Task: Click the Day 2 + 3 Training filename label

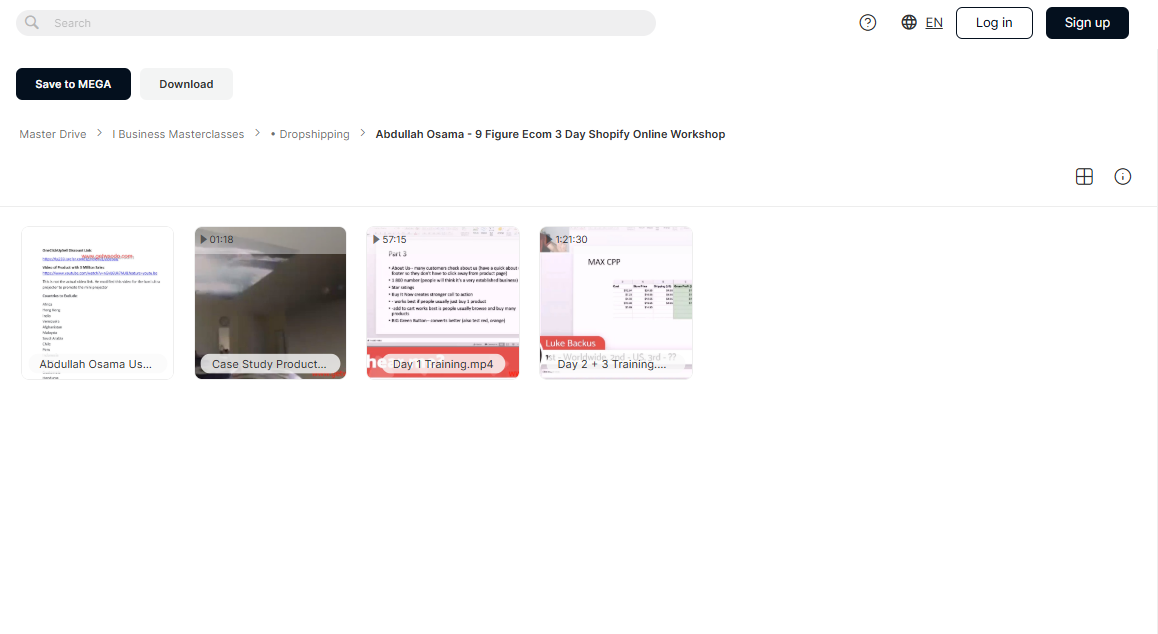Action: 613,364
